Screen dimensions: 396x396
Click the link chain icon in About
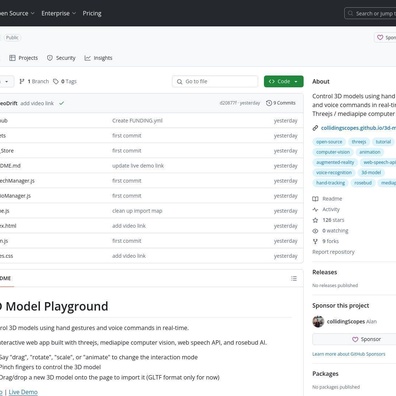315,128
